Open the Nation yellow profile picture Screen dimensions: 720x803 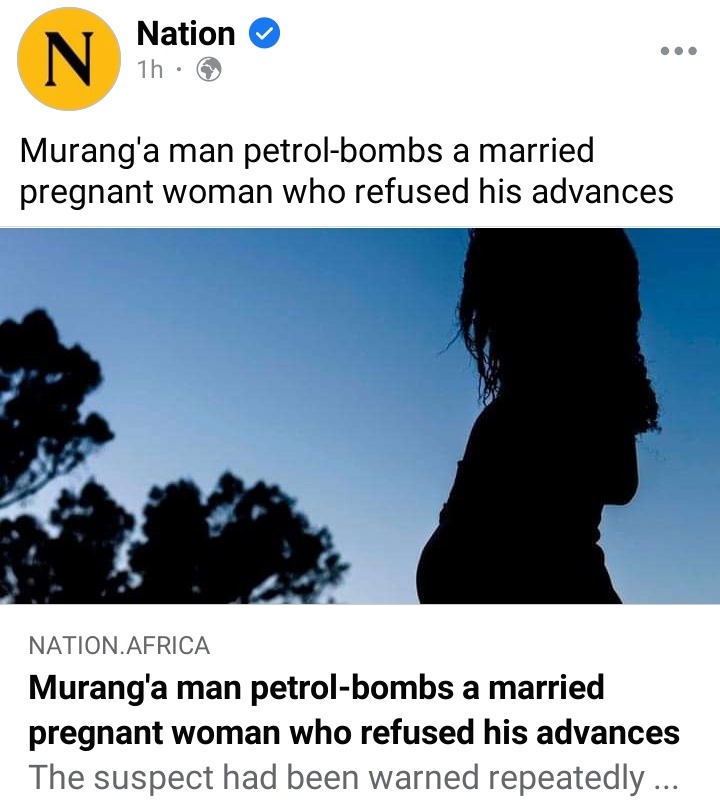click(69, 58)
